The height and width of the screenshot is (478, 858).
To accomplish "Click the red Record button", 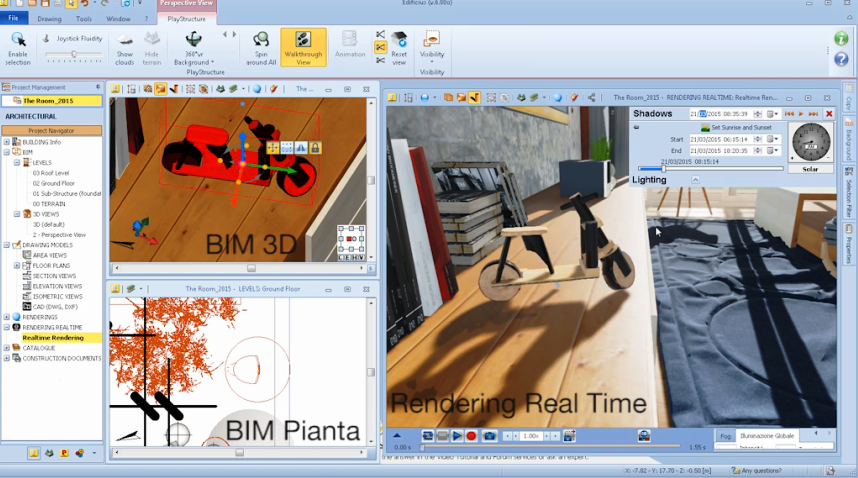I will [x=471, y=436].
